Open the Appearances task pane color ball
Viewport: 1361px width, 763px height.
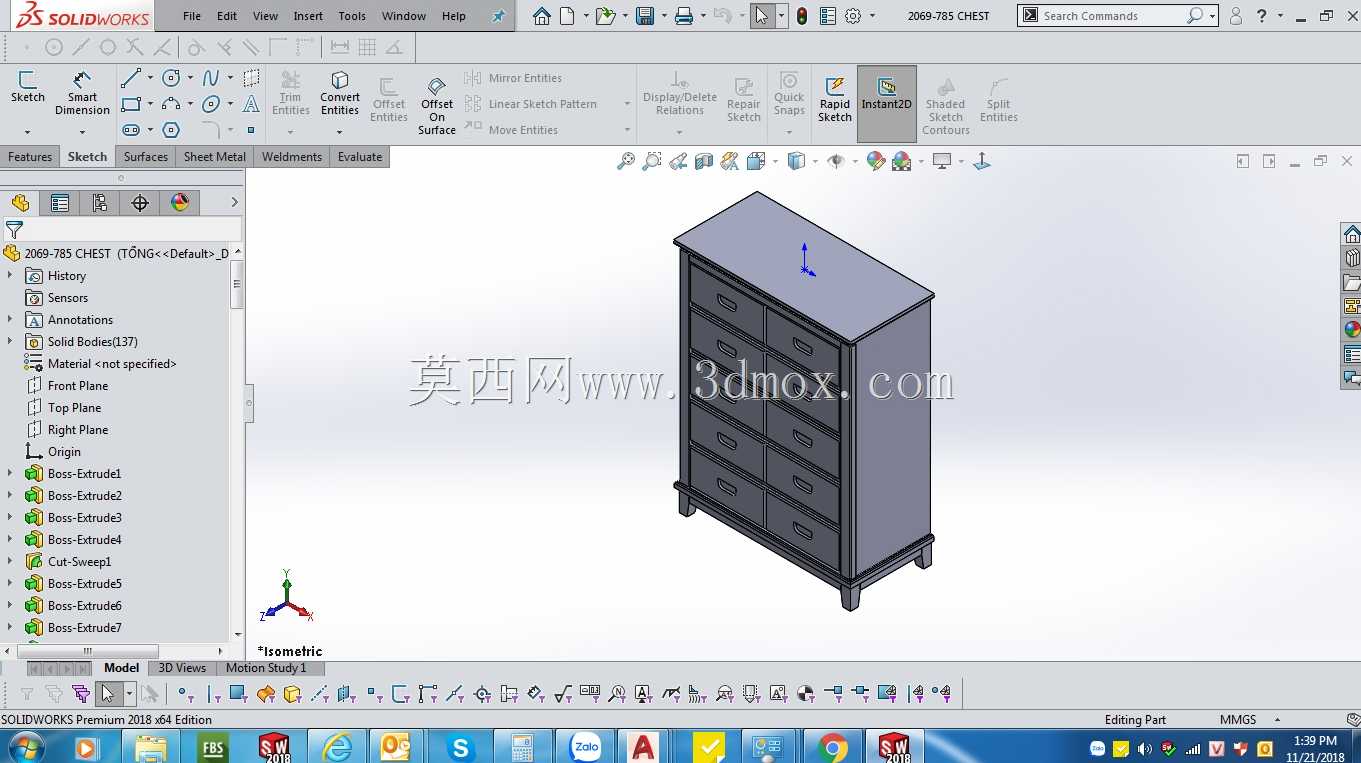click(x=1352, y=330)
